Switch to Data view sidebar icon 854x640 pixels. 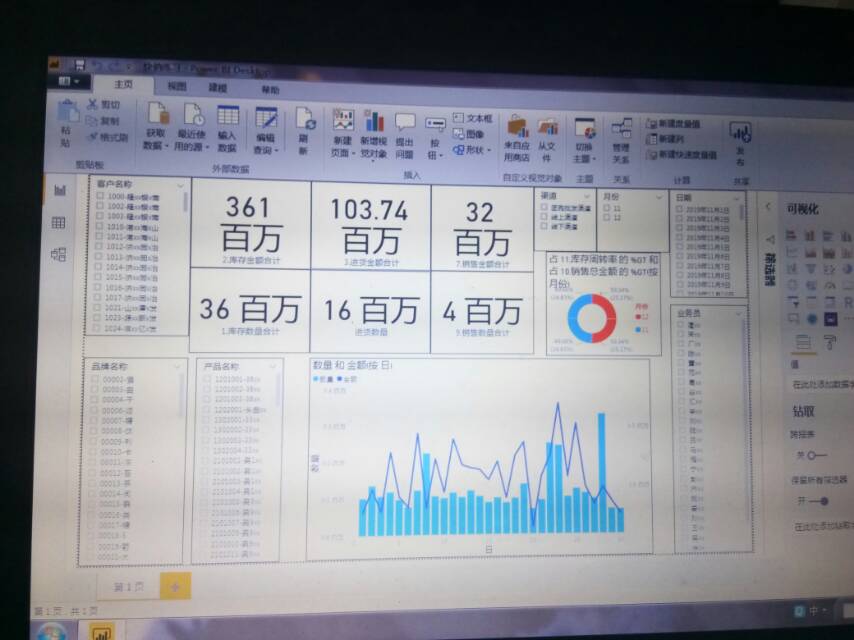pos(58,222)
